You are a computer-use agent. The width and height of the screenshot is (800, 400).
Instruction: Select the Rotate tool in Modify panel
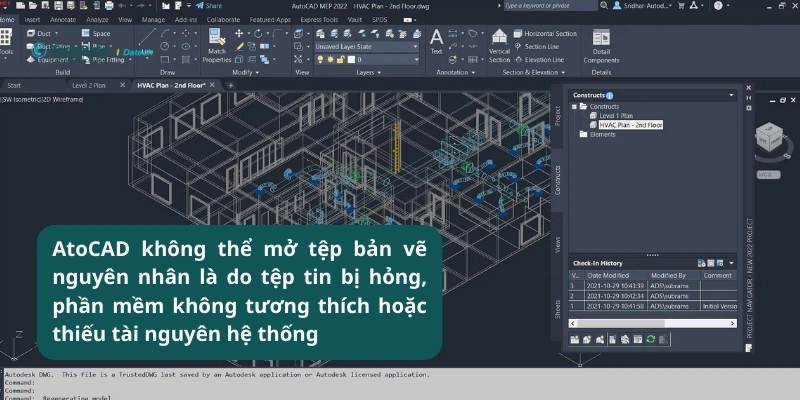258,33
